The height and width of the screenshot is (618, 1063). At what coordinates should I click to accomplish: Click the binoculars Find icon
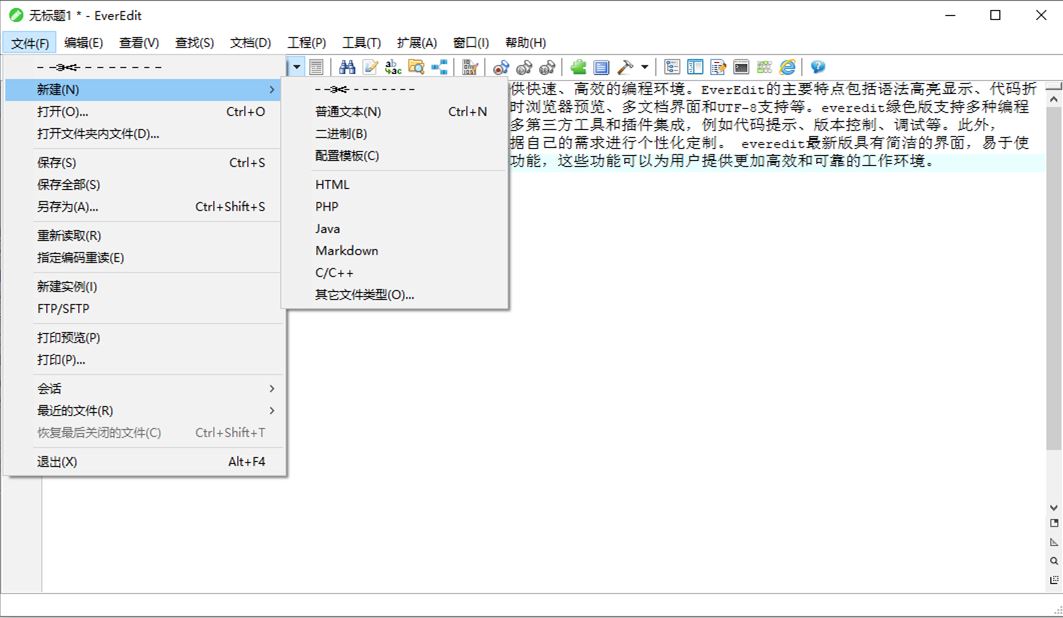[x=347, y=67]
